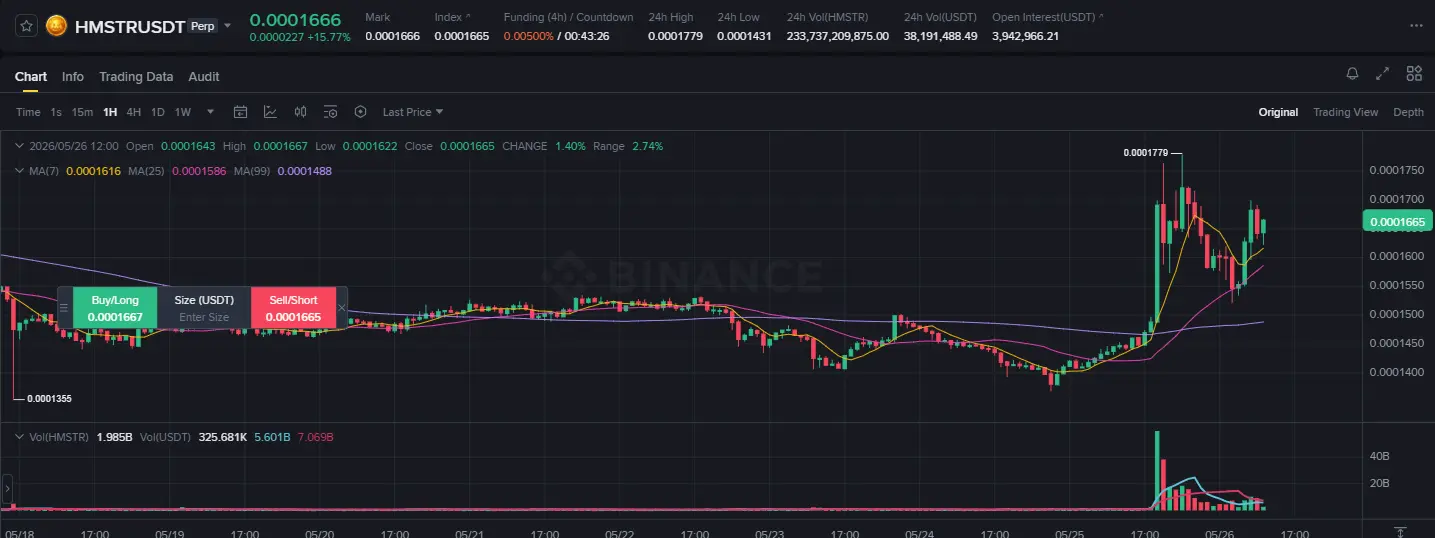This screenshot has width=1435, height=538.
Task: Click the 0.0001355 low price marker
Action: click(x=49, y=398)
